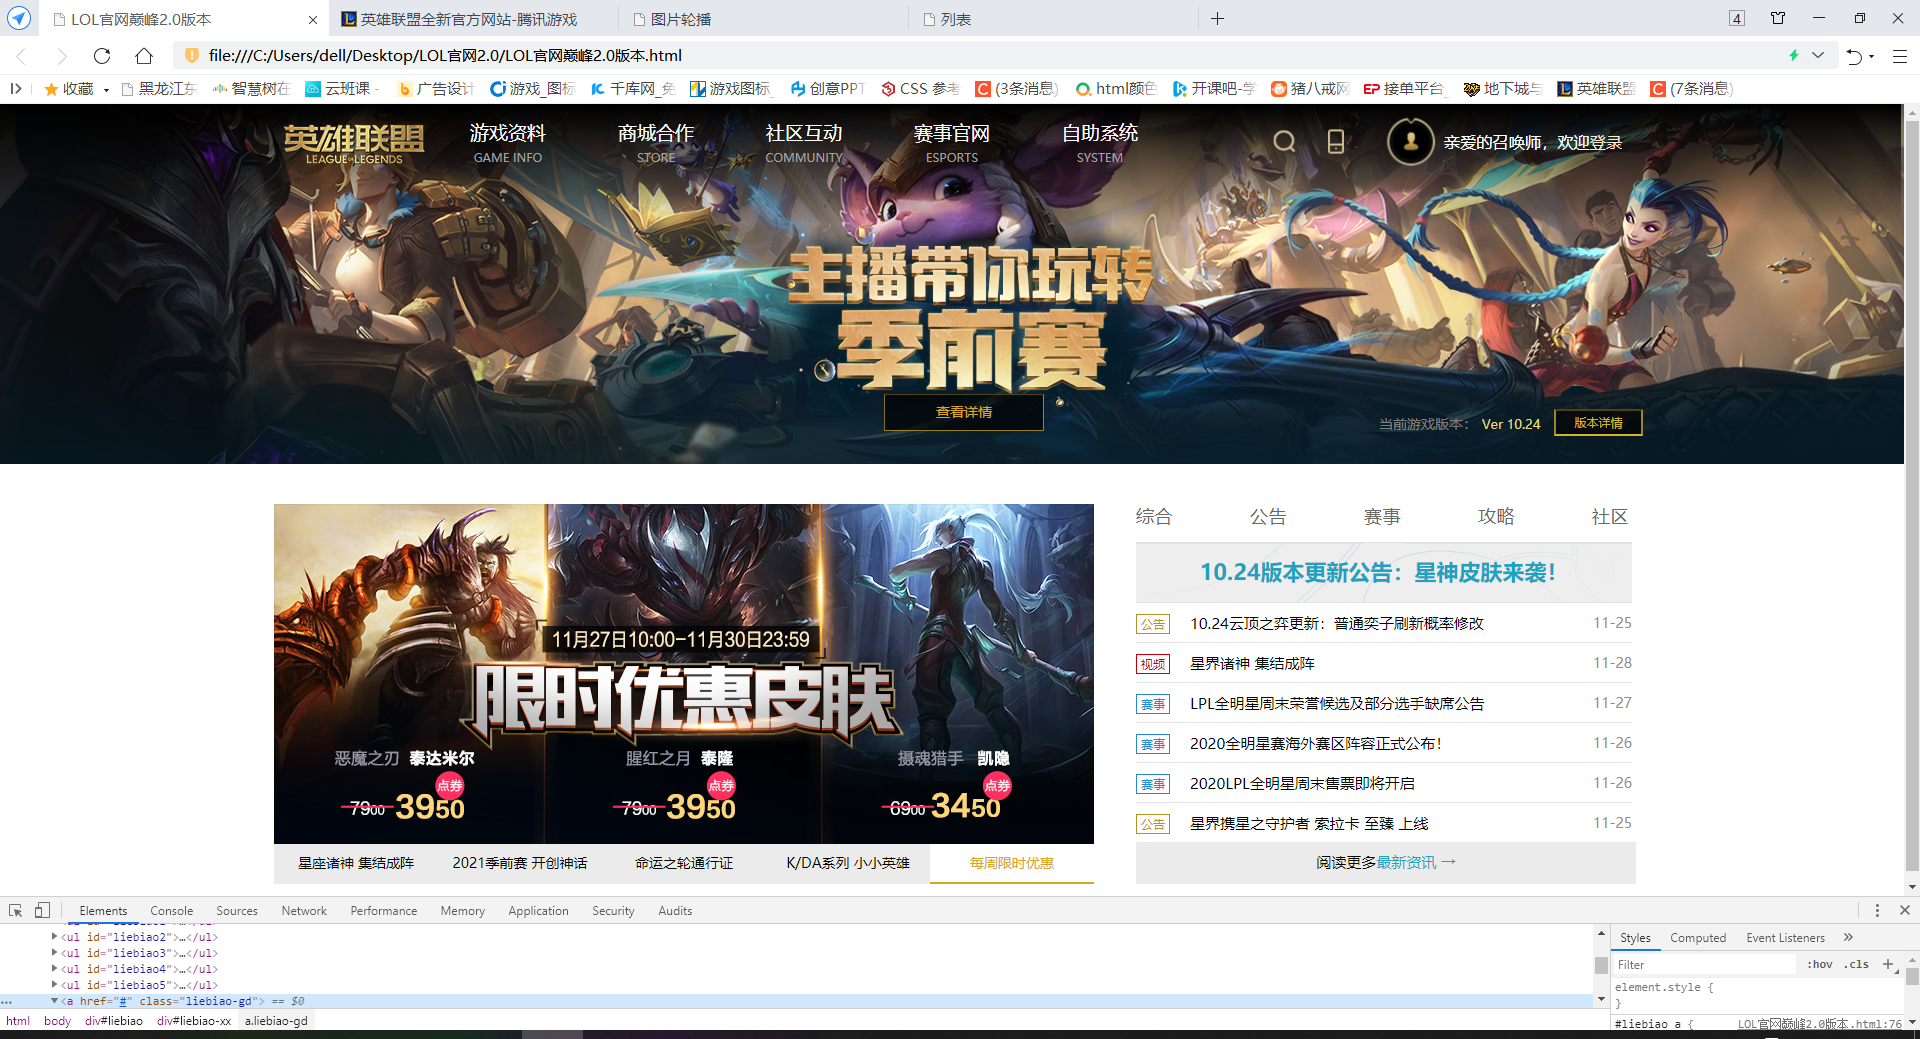Image resolution: width=1920 pixels, height=1039 pixels.
Task: Toggle the device toolbar in DevTools
Action: 41,910
